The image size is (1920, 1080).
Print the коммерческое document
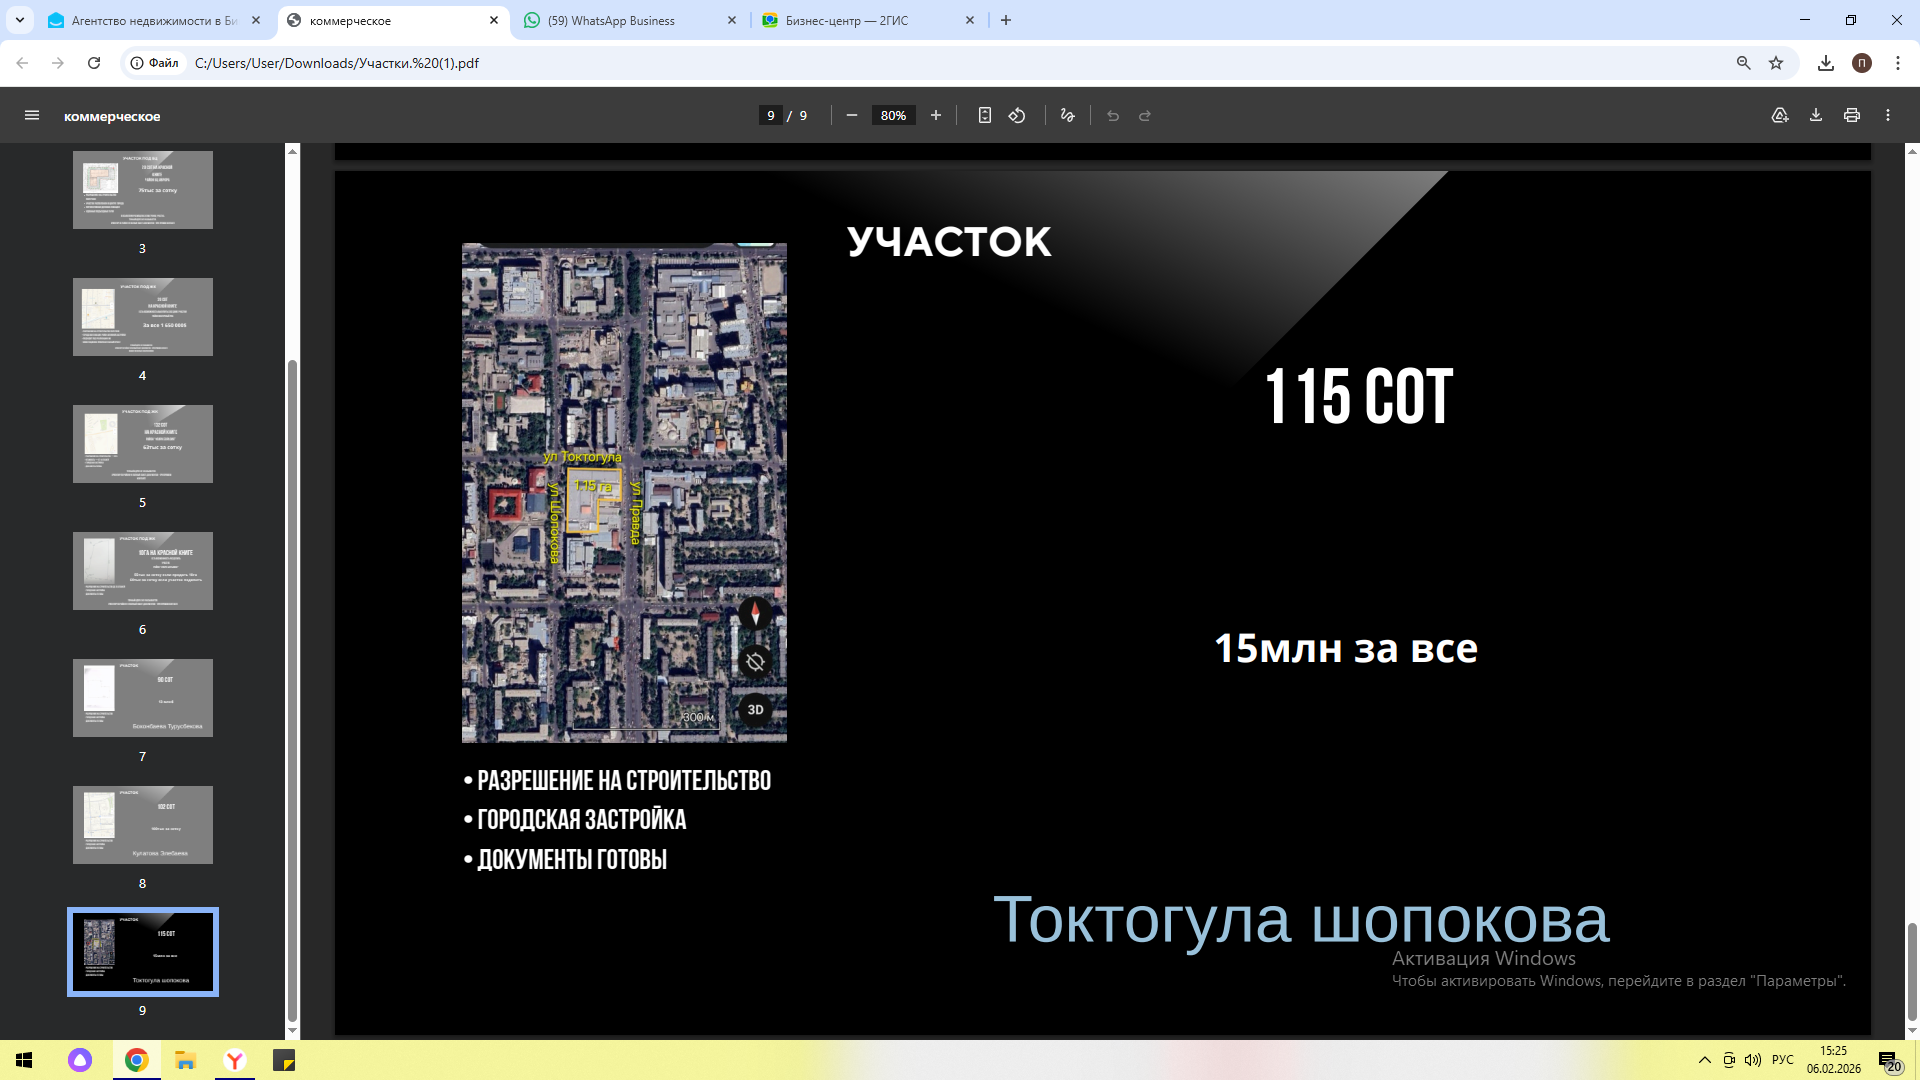pyautogui.click(x=1851, y=115)
